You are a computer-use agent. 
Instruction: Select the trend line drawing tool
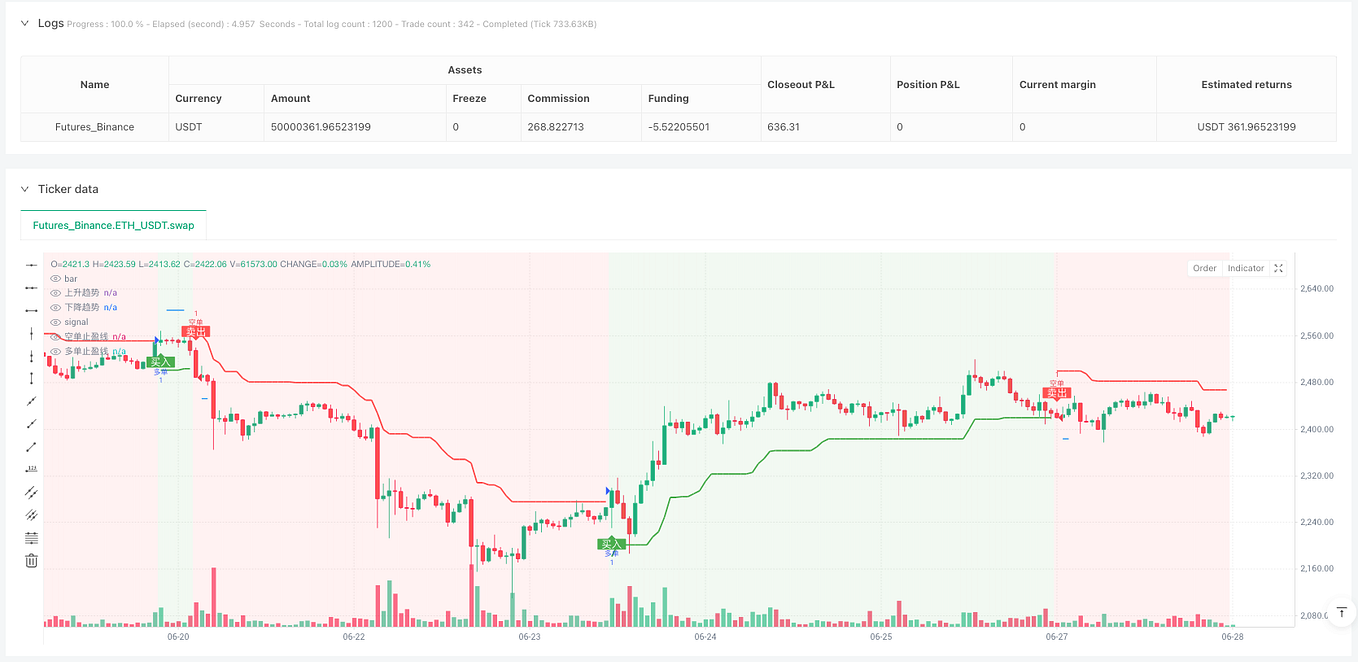[30, 401]
